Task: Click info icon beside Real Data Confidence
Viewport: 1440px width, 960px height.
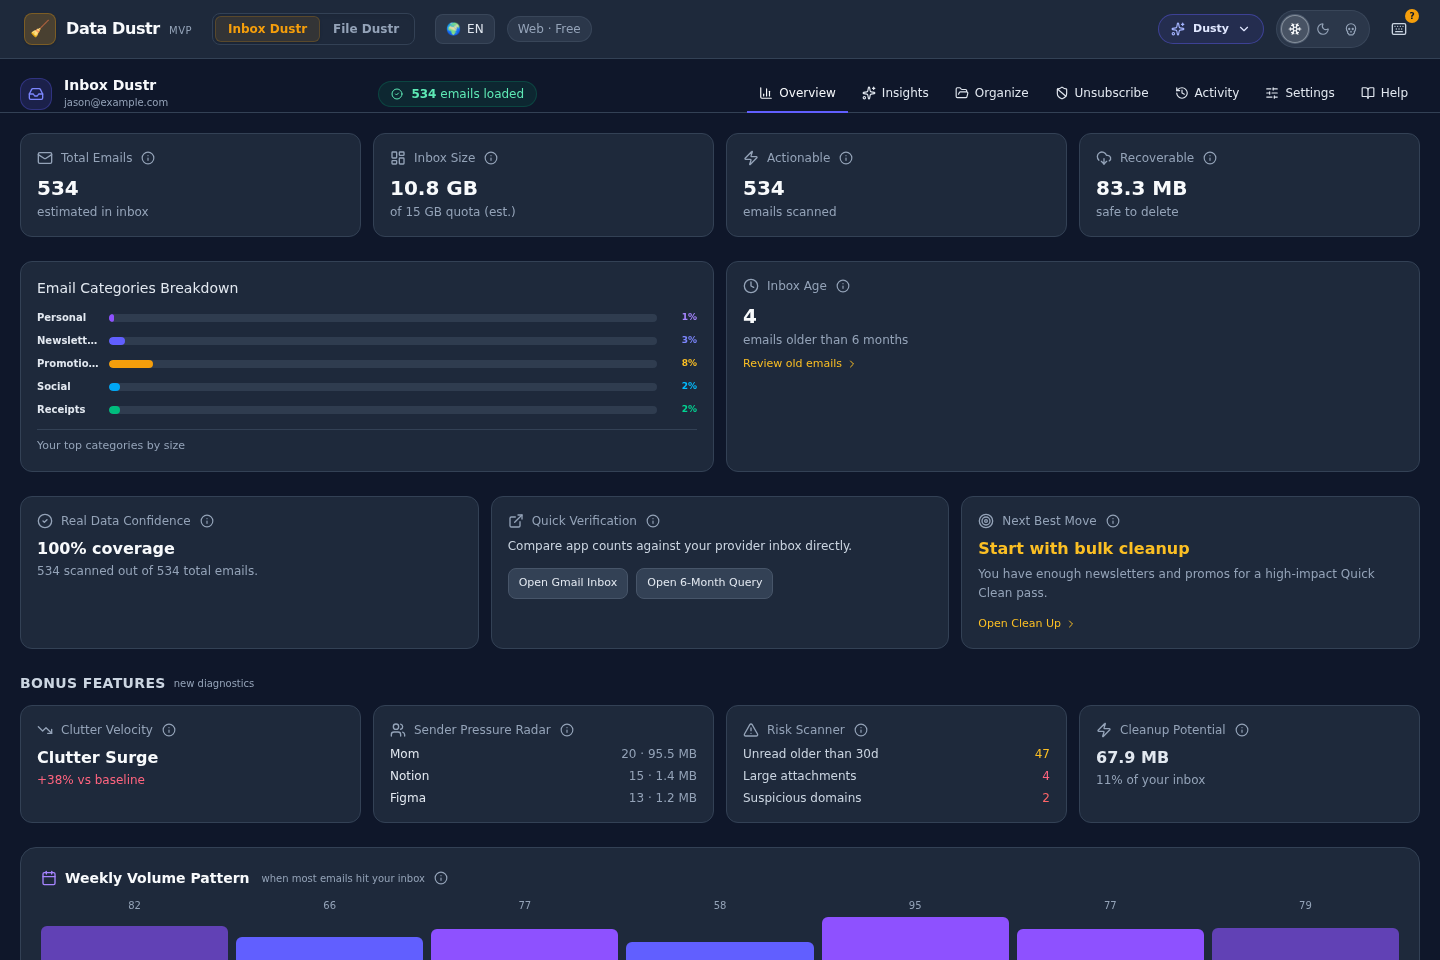Action: click(207, 521)
